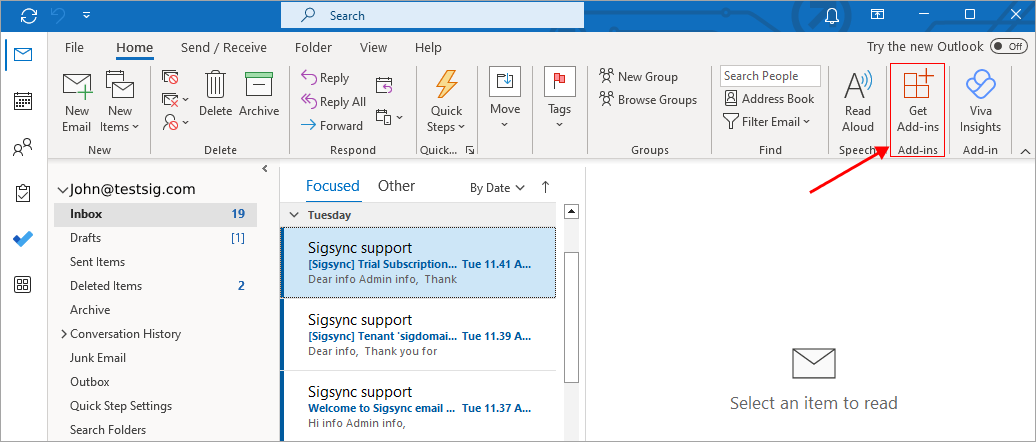Delete the selected email
Screen dimensions: 1036x442
[215, 95]
